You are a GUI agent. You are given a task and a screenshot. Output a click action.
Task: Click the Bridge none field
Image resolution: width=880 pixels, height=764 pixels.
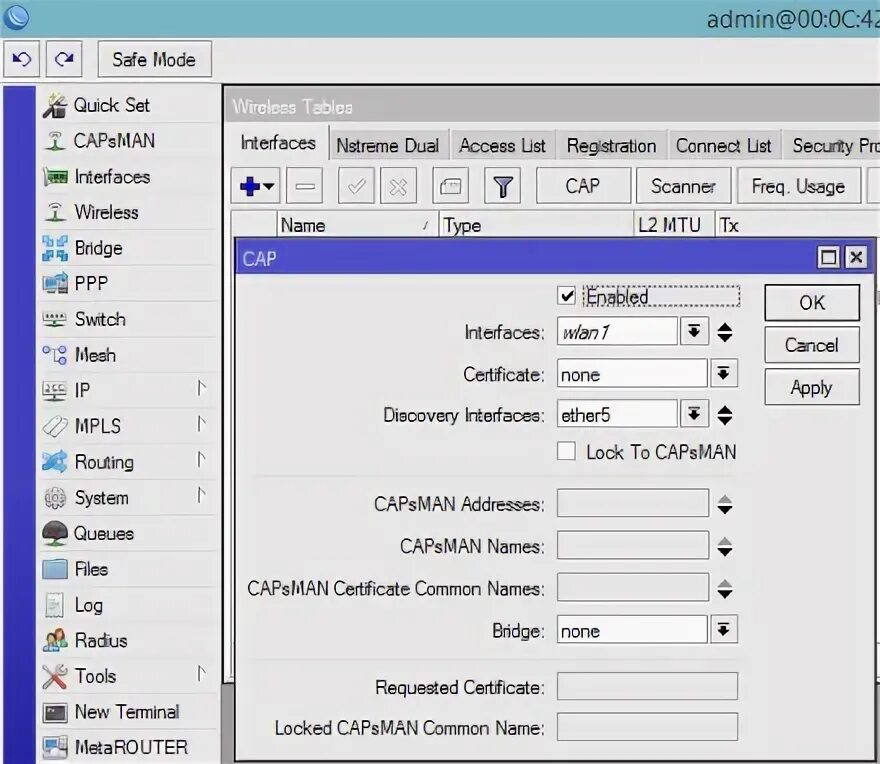point(632,630)
